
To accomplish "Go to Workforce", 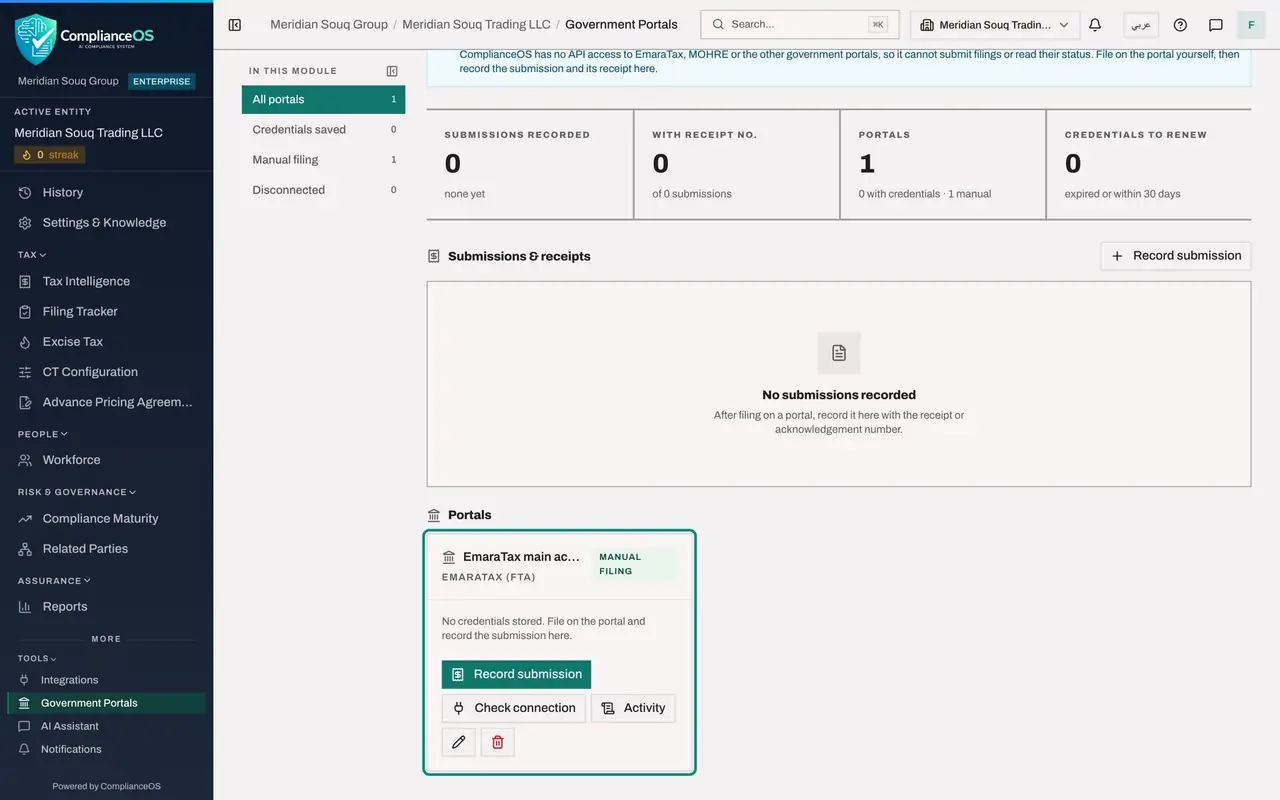I will tap(106, 460).
